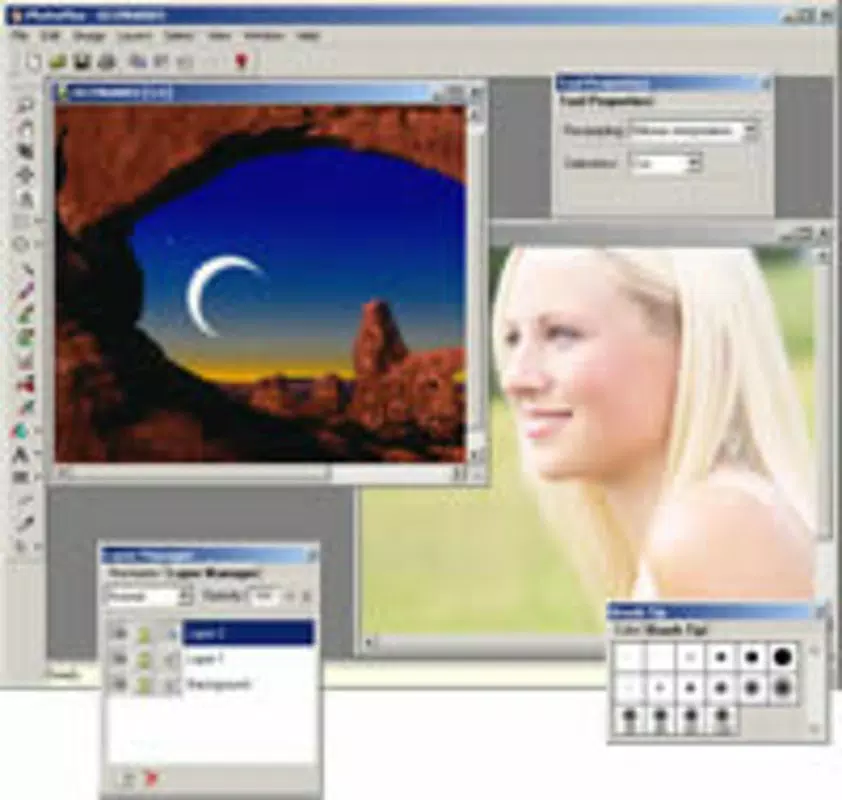
Task: Open the second Tool Properties dropdown
Action: [665, 163]
